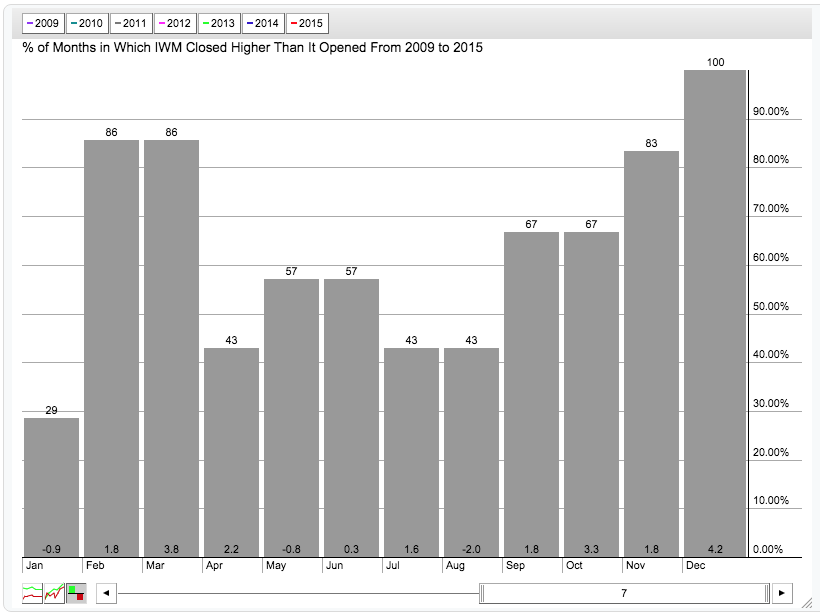The image size is (820, 616).
Task: Click the "Nov" axis label
Action: point(636,565)
